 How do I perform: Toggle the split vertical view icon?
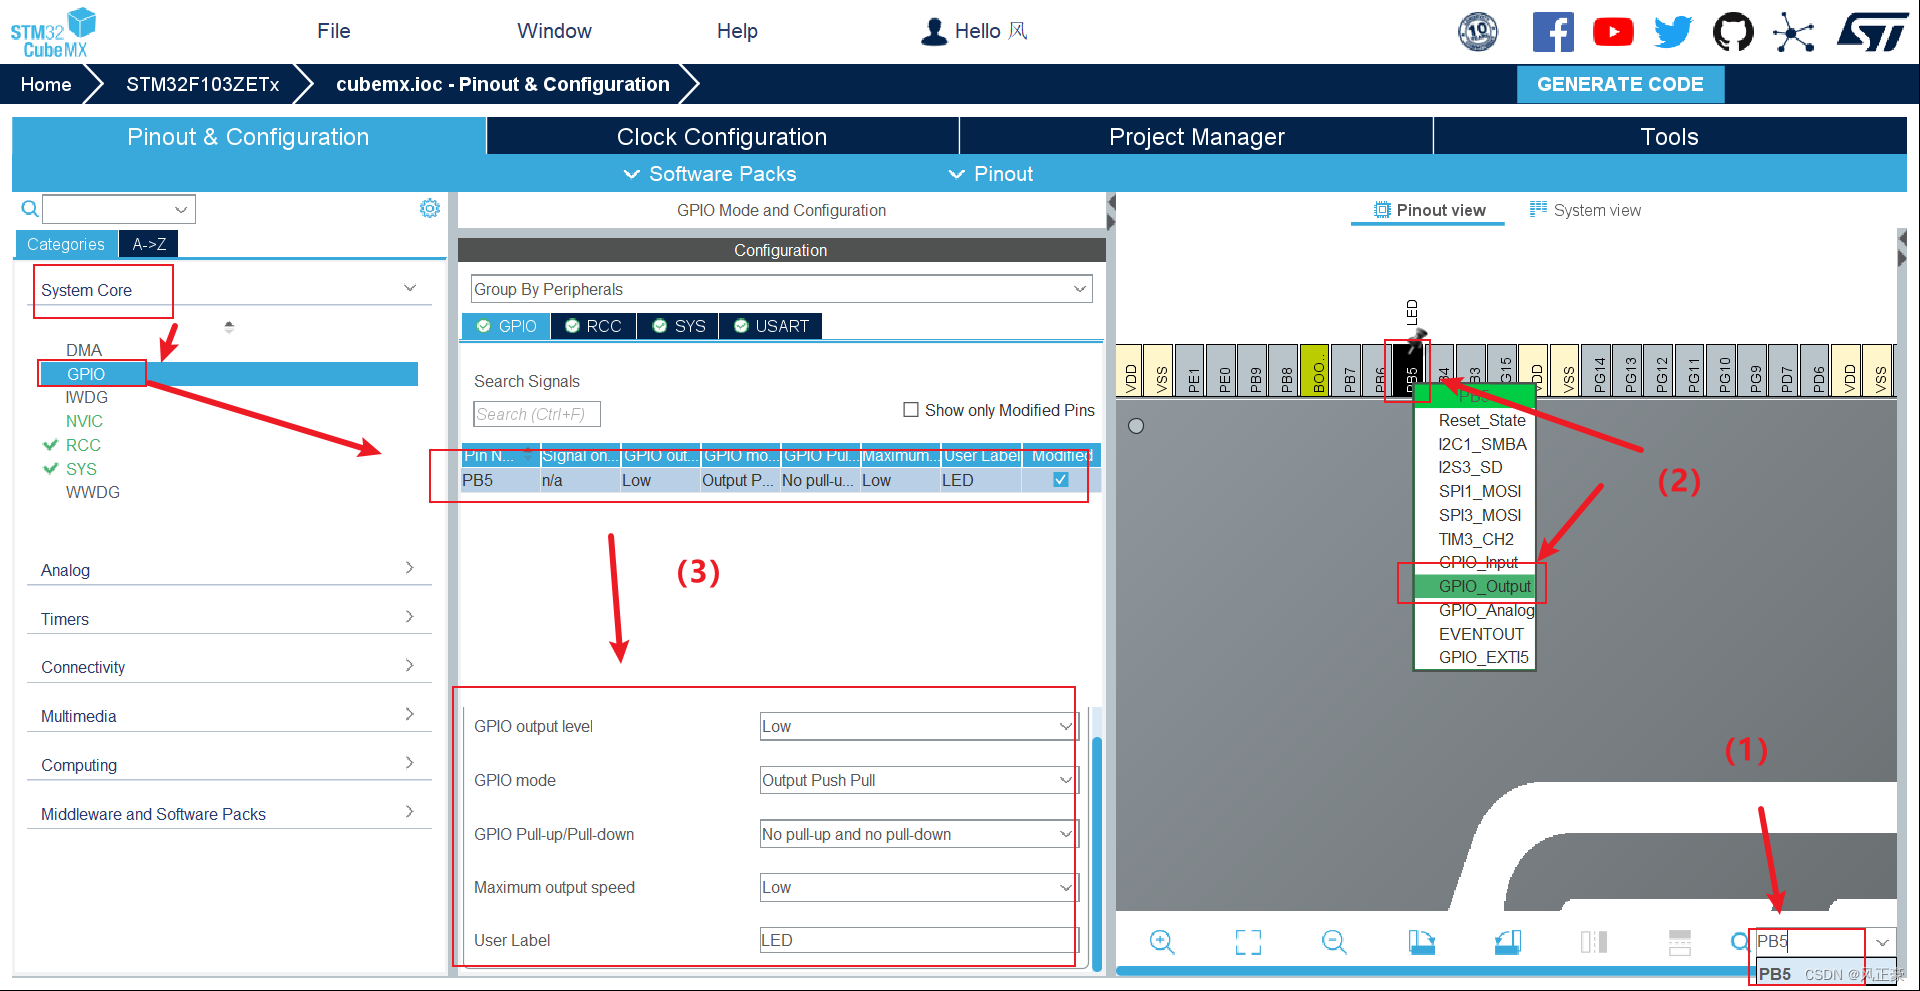pyautogui.click(x=1594, y=942)
